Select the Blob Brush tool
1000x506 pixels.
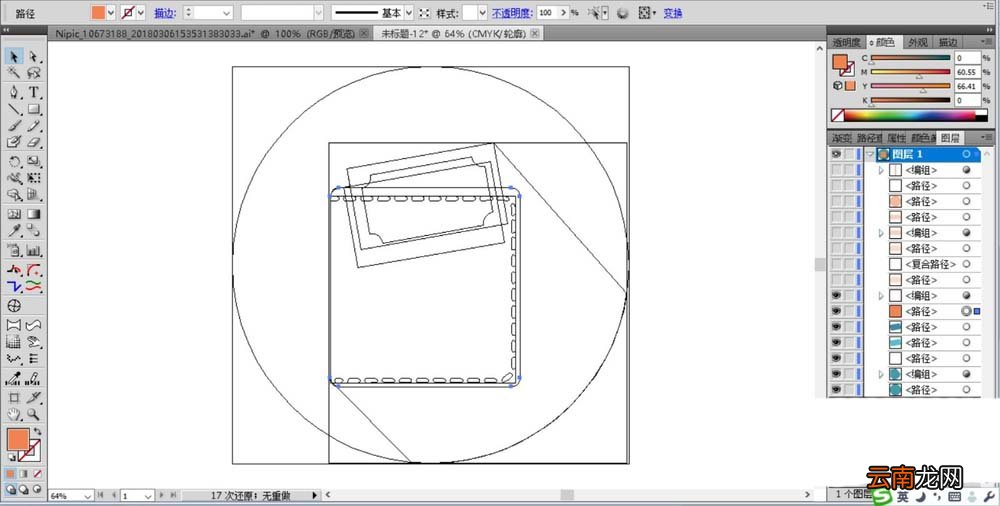tap(14, 142)
